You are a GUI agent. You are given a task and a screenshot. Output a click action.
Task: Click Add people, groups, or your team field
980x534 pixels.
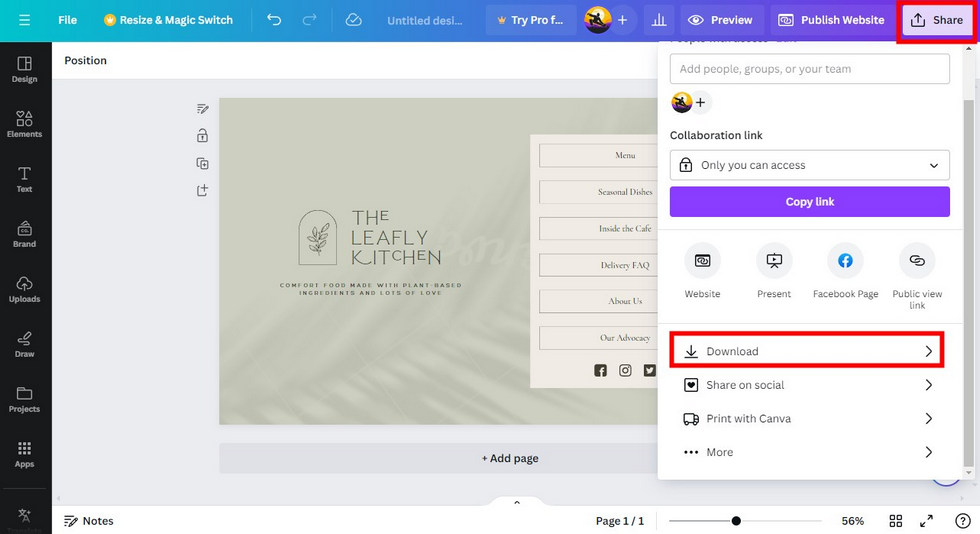pos(809,69)
